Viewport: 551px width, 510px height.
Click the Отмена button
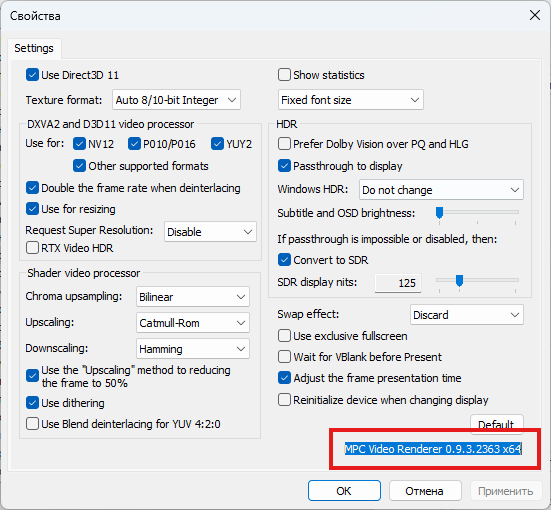424,491
